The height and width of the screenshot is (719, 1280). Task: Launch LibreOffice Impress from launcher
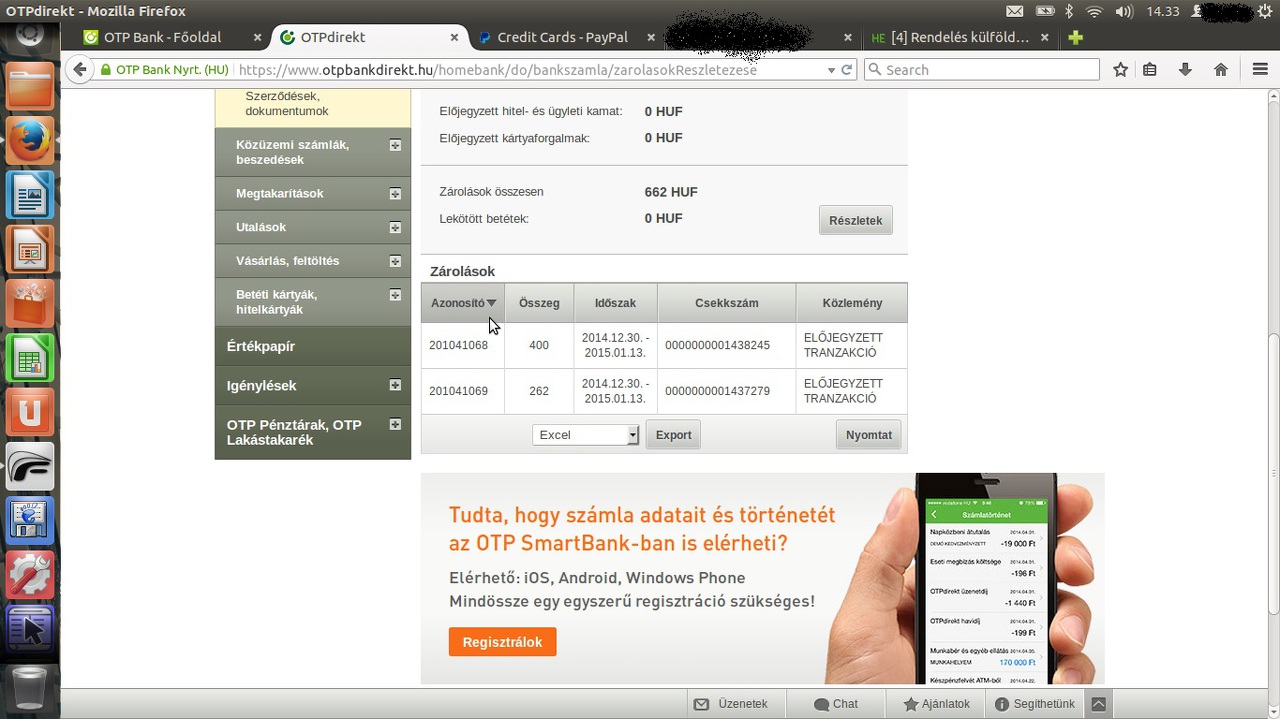coord(30,249)
